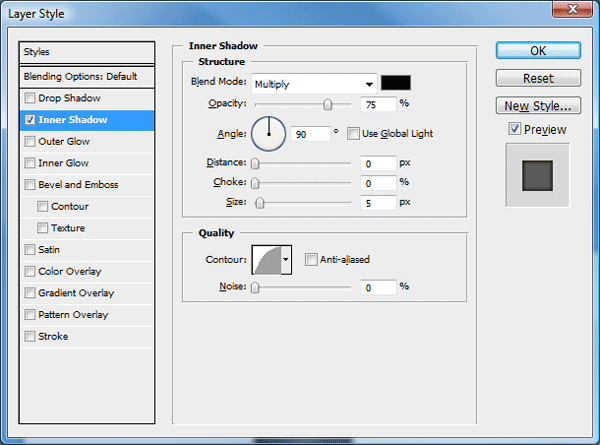Select the Styles list entry
Image resolution: width=600 pixels, height=445 pixels.
click(x=87, y=52)
